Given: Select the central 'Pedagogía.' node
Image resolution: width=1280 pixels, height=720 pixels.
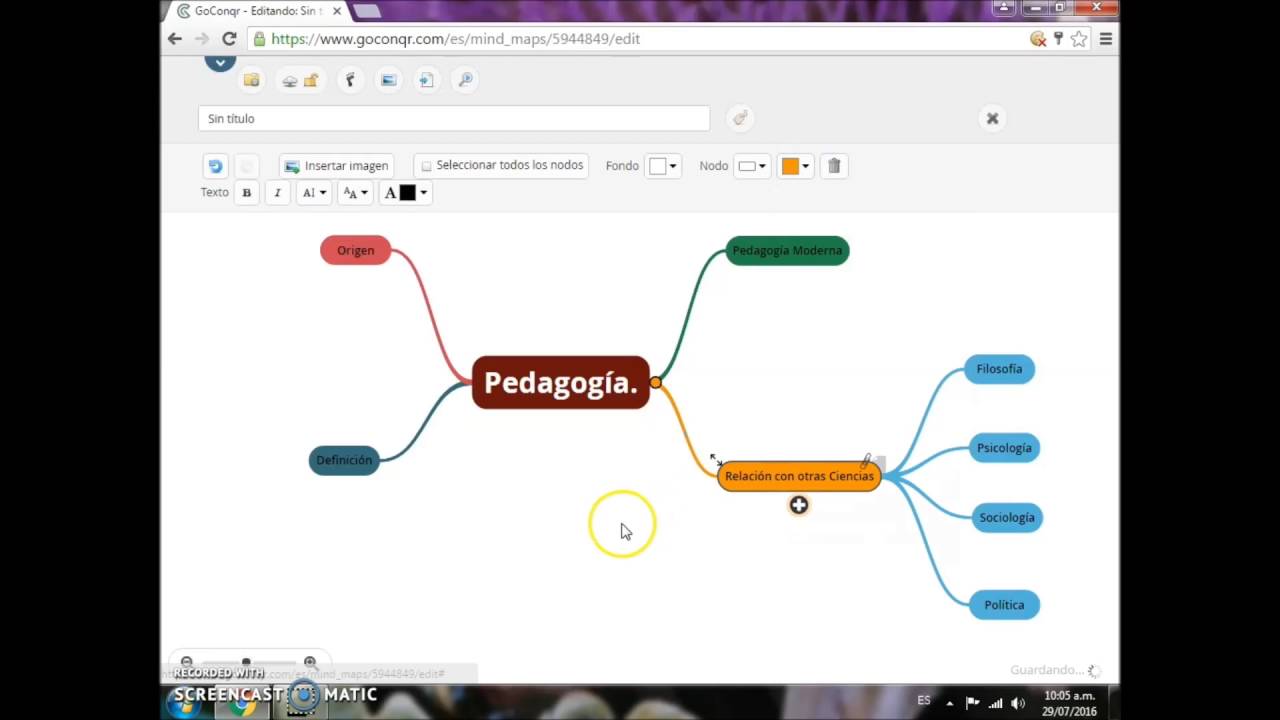Looking at the screenshot, I should [560, 382].
